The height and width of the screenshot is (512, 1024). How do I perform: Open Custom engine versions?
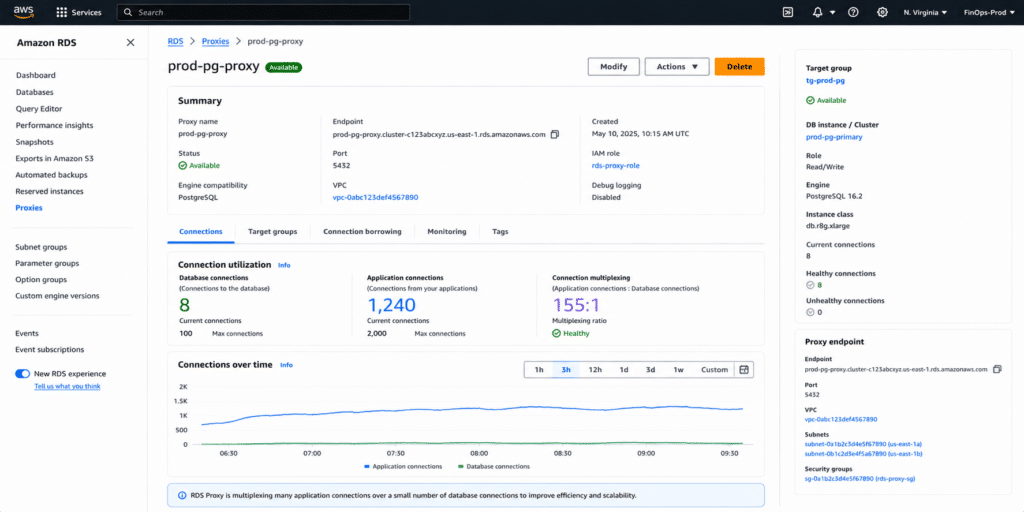57,296
